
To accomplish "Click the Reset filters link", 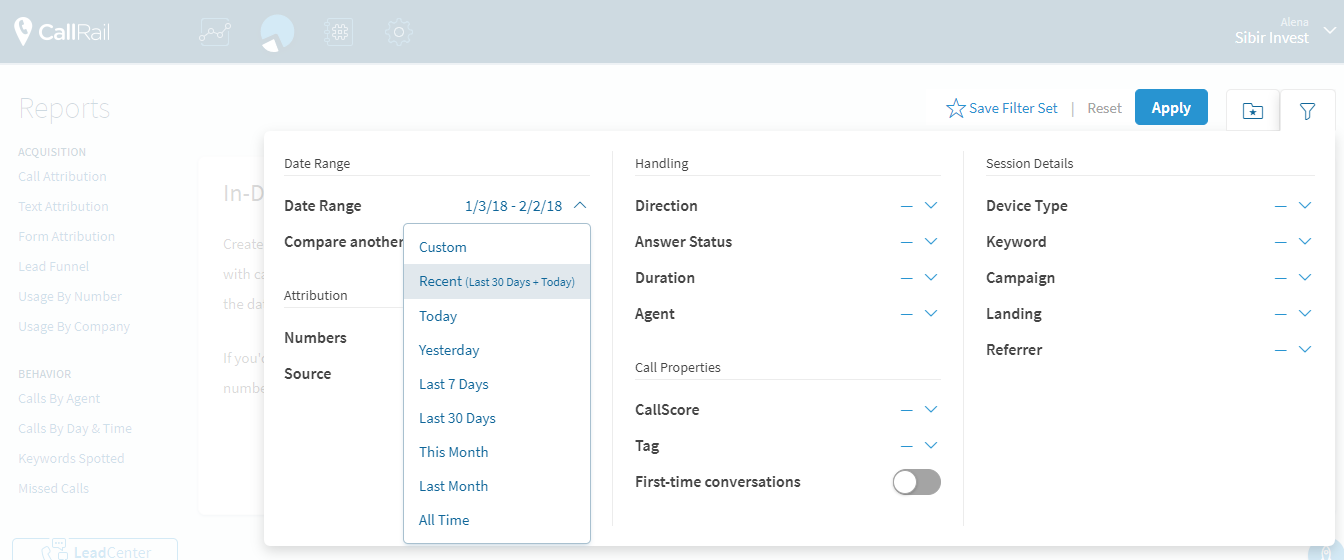I will point(1104,108).
